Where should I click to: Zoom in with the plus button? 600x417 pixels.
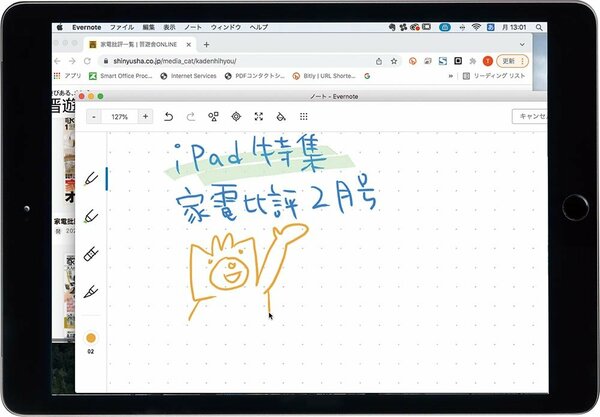145,117
